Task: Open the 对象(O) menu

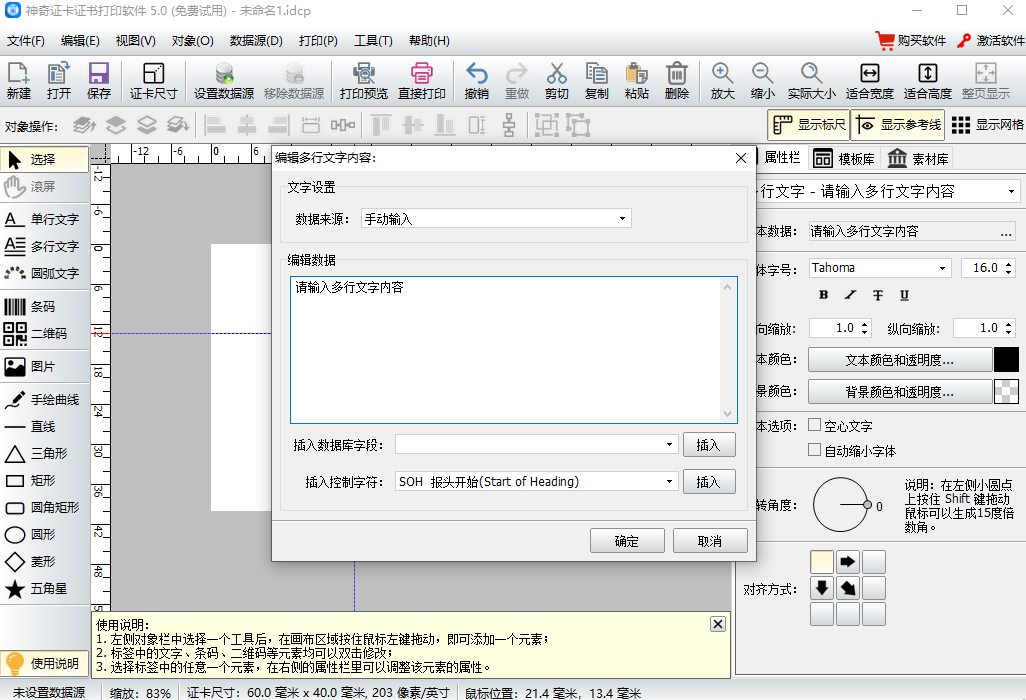Action: [x=192, y=41]
